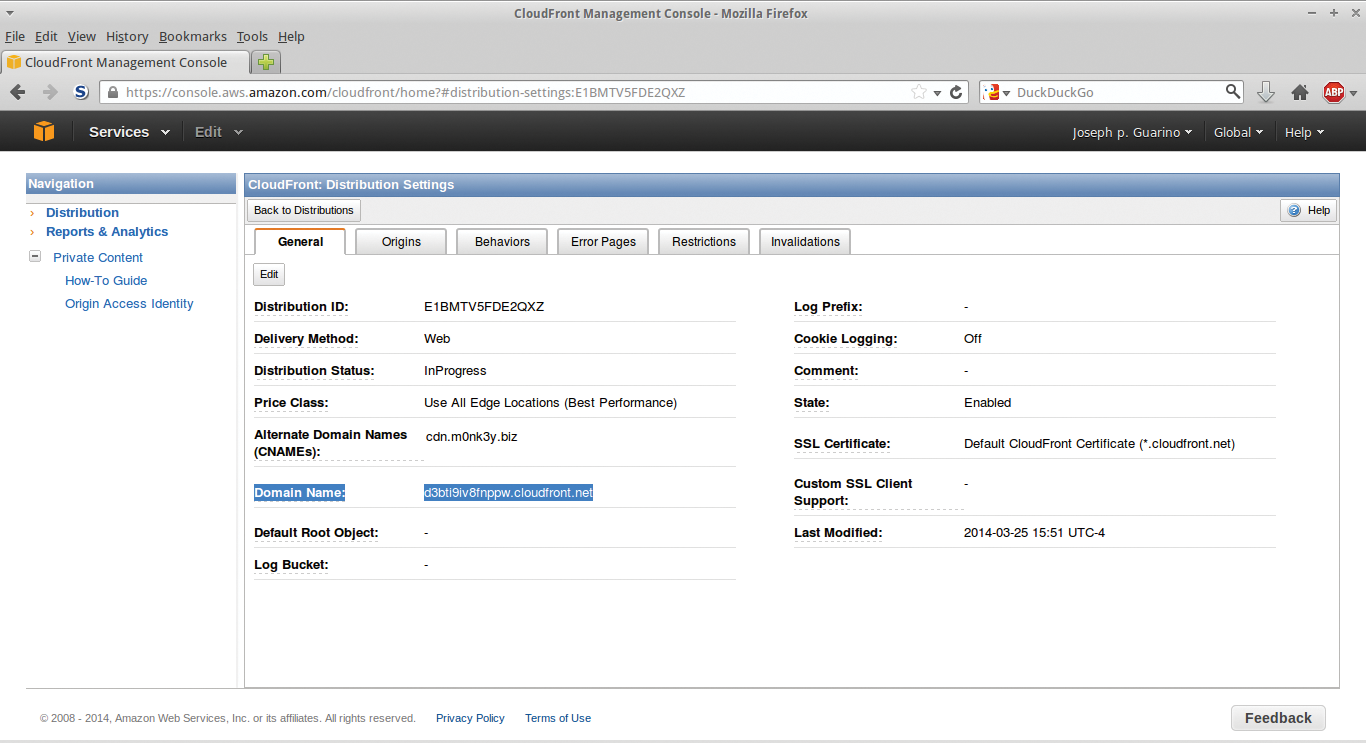Viewport: 1366px width, 743px height.
Task: Click the Domain Name label
Action: (300, 493)
